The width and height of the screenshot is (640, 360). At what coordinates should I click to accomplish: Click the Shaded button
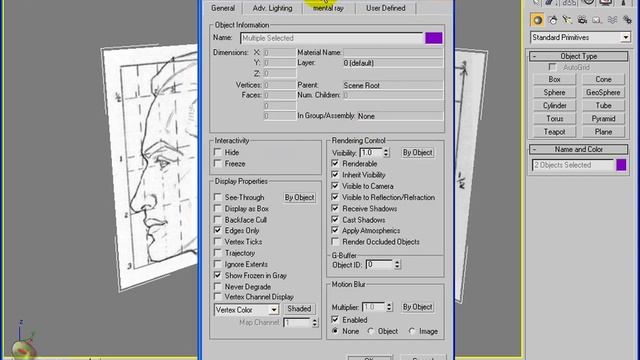pos(299,309)
